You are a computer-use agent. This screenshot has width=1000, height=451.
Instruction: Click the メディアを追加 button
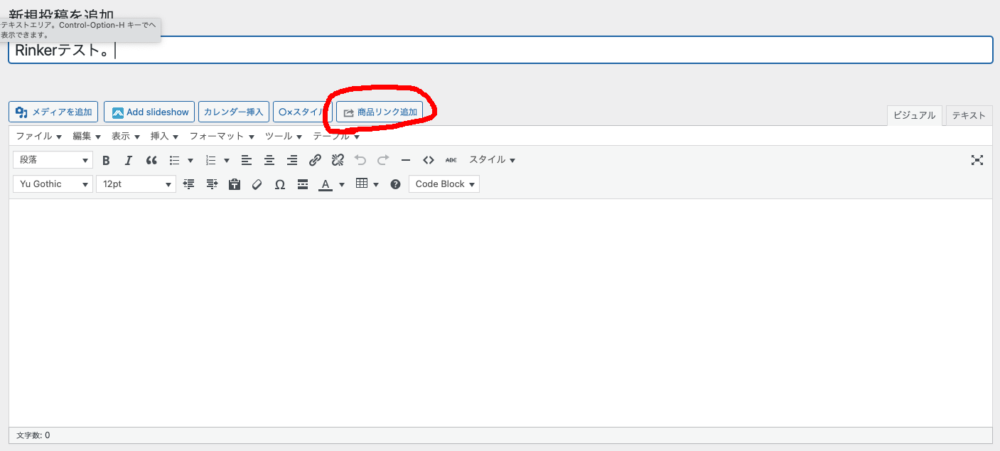54,112
